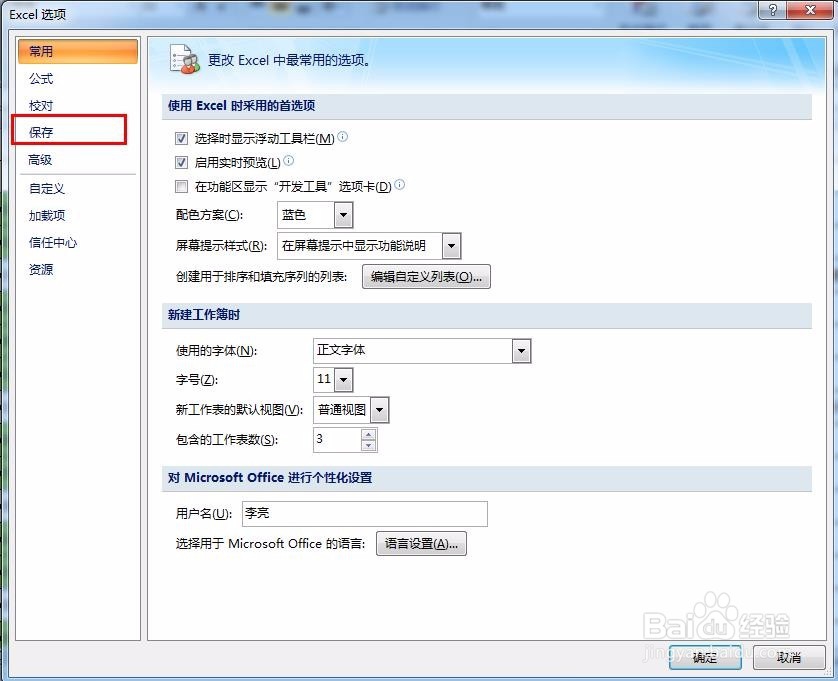Click info icon beside 开发工具 option

pyautogui.click(x=399, y=184)
